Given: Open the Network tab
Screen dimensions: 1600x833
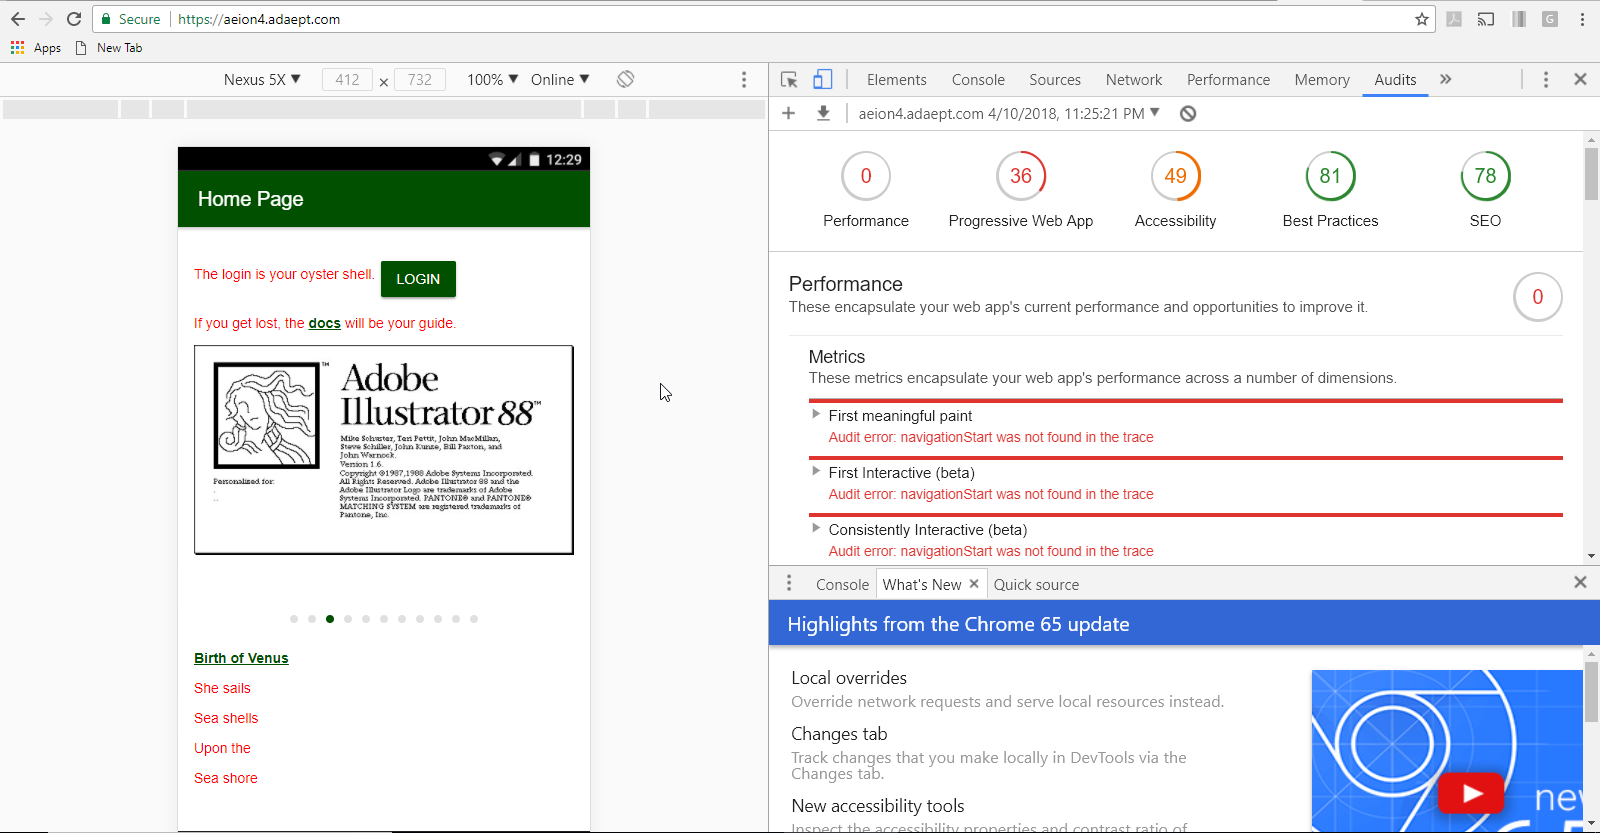Looking at the screenshot, I should 1134,80.
